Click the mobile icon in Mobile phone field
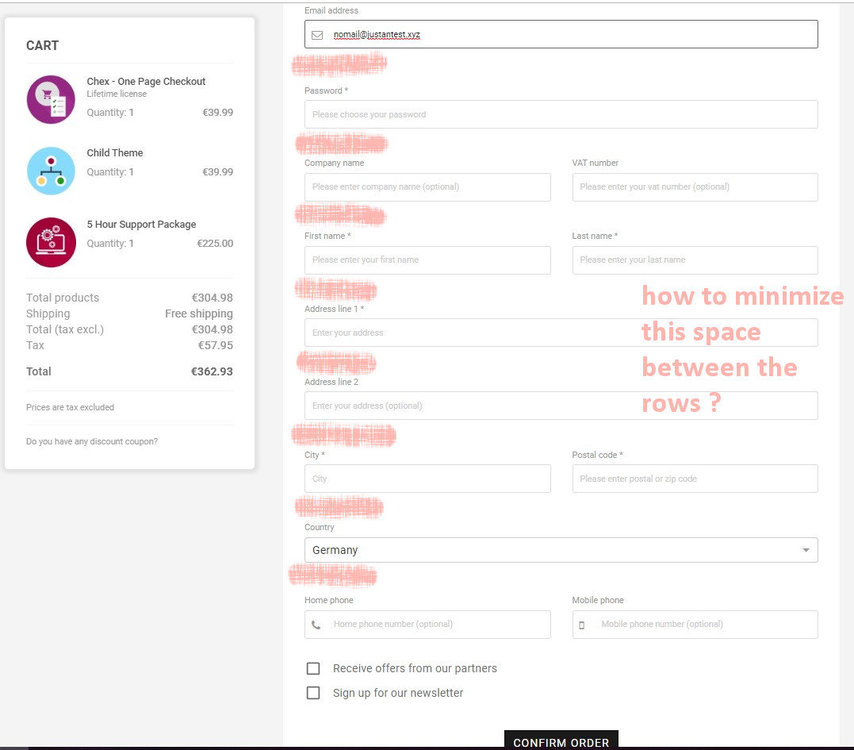This screenshot has width=854, height=750. tap(584, 625)
